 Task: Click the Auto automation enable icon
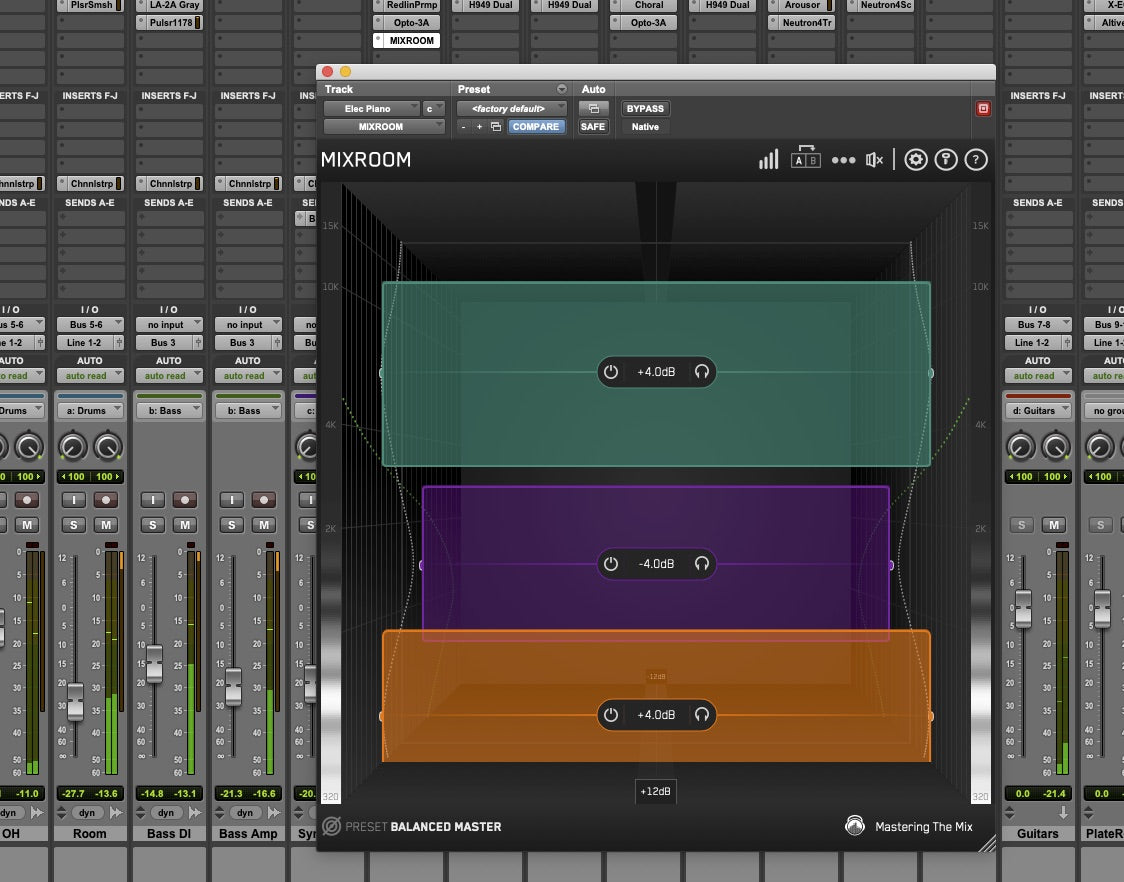[594, 108]
